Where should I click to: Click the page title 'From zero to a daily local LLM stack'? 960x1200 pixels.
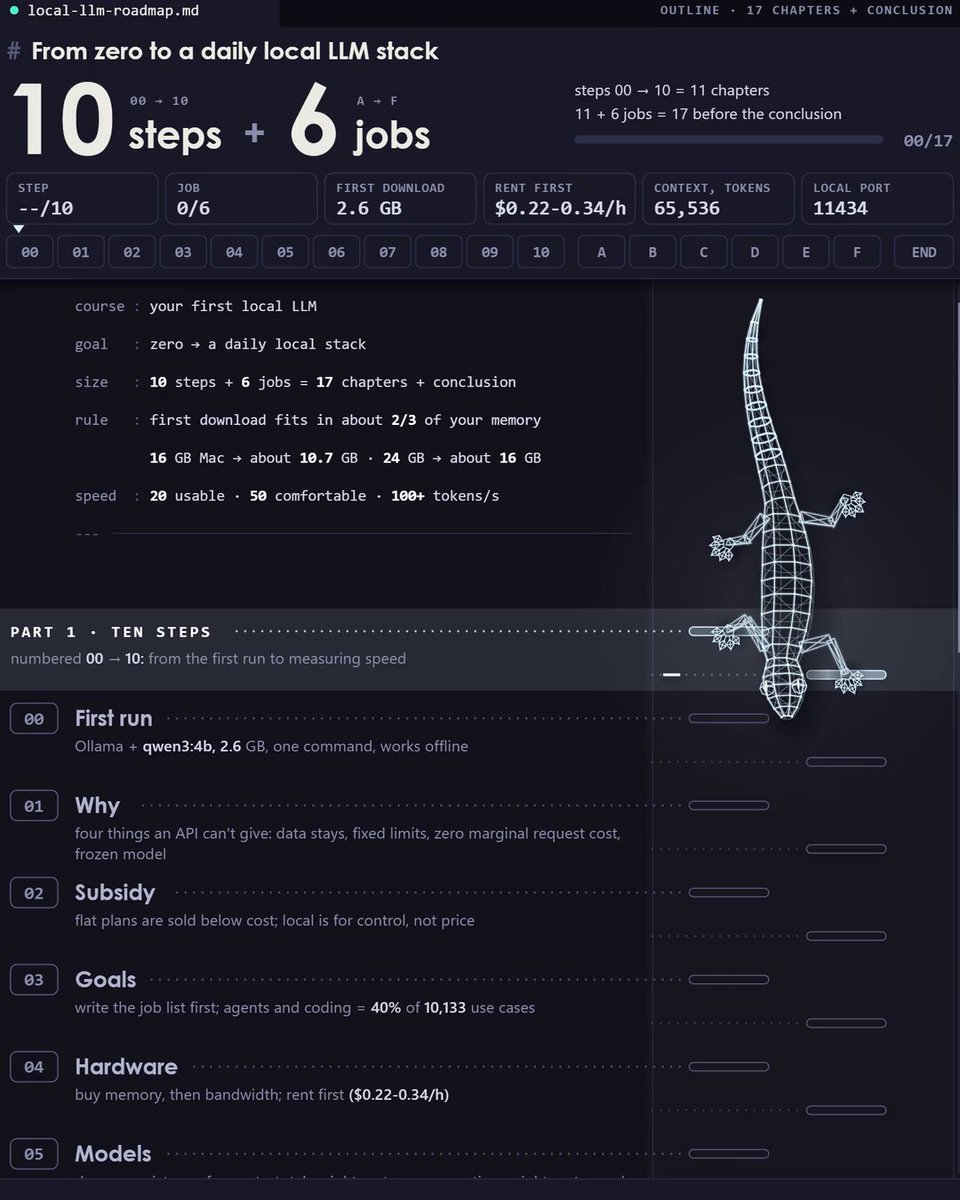point(235,51)
